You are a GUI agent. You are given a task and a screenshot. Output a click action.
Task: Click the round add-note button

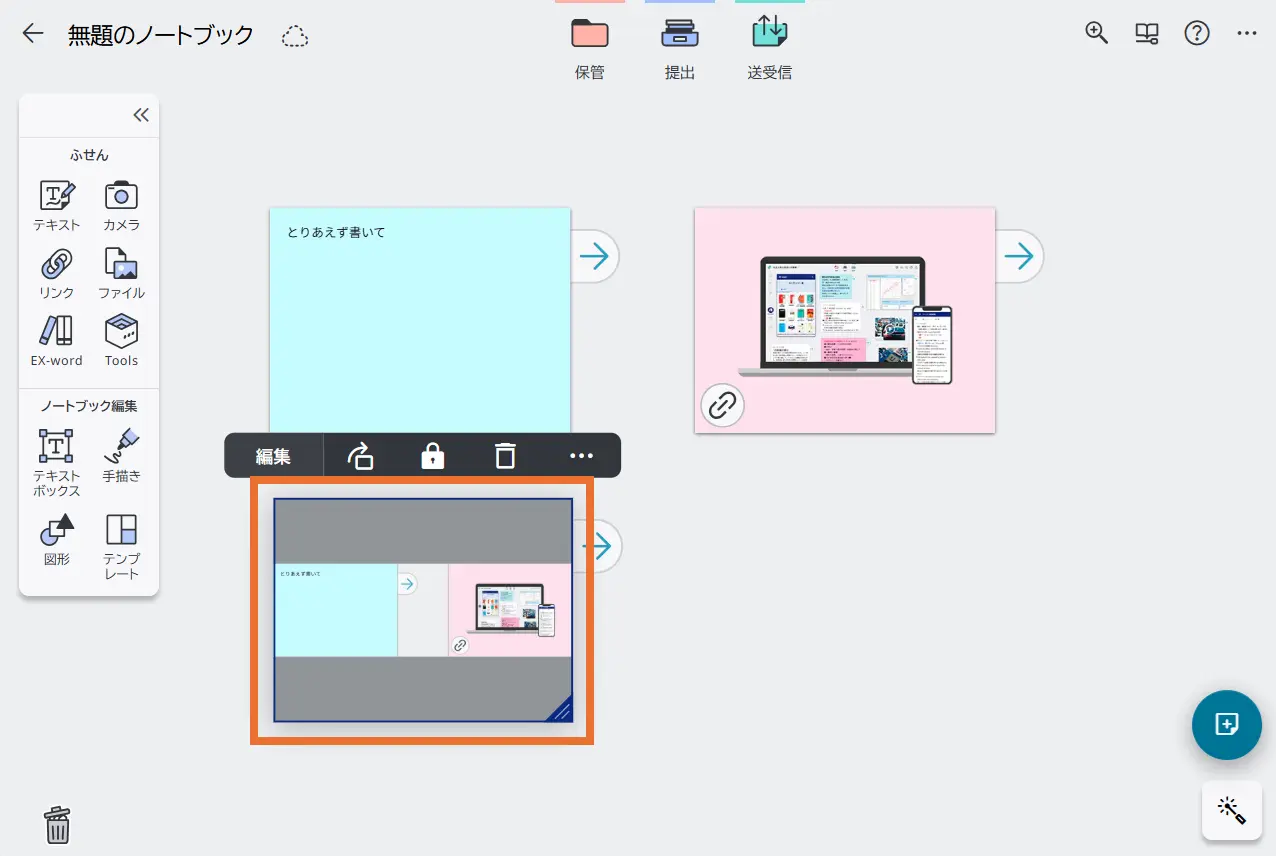click(x=1226, y=725)
